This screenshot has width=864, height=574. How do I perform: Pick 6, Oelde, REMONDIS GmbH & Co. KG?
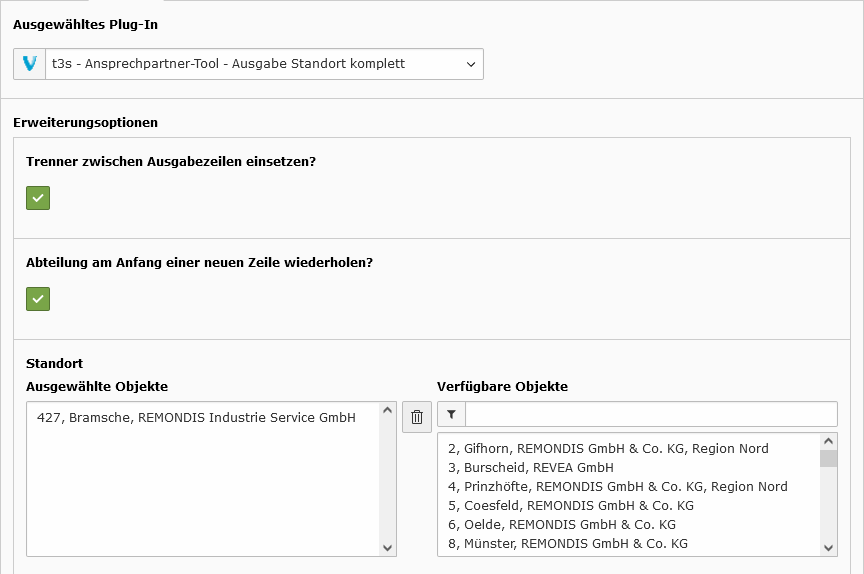(561, 524)
